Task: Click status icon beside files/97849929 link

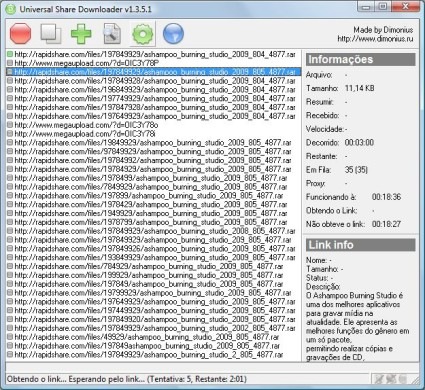Action: 10,151
